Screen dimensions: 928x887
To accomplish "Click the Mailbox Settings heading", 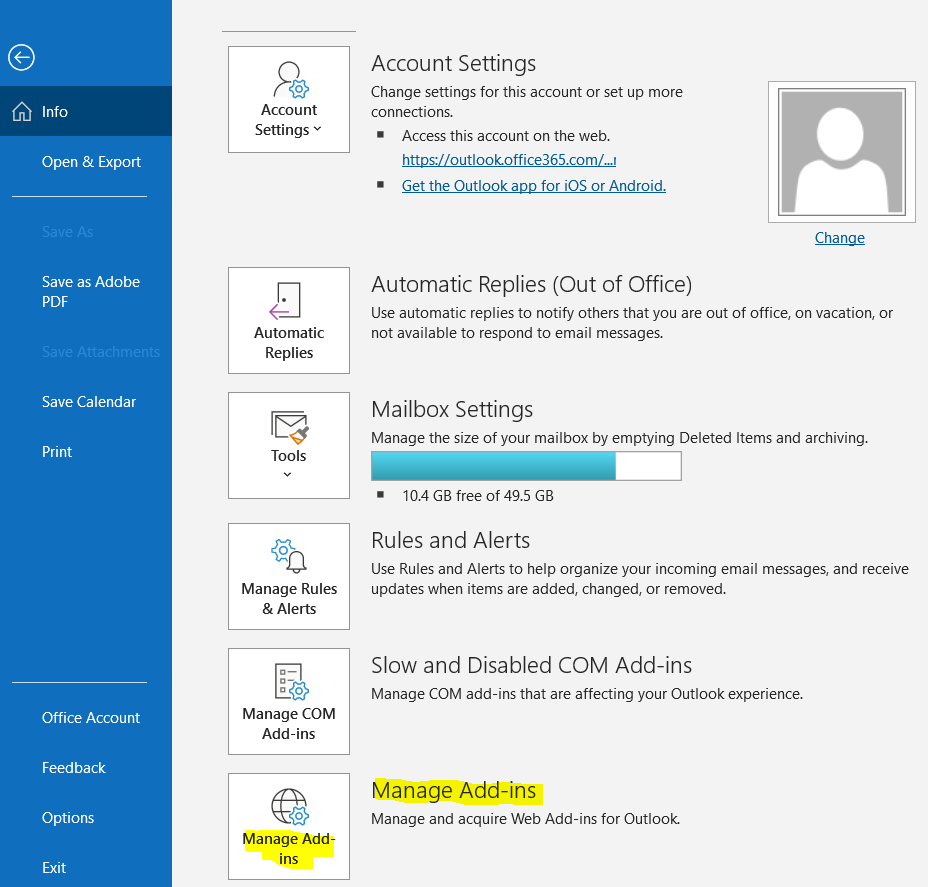I will (x=452, y=409).
